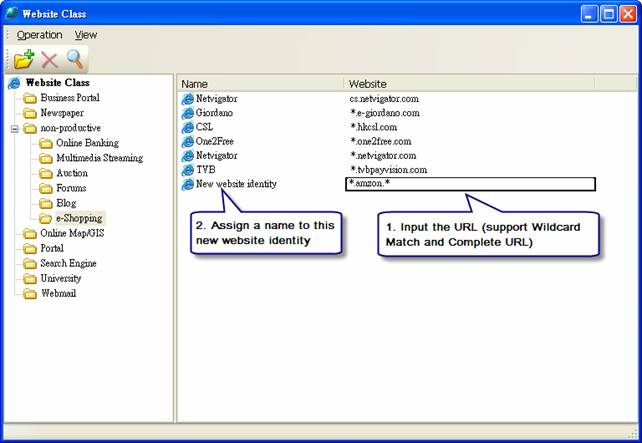Select the TVB list entry
Viewport: 642px width, 443px height.
pyautogui.click(x=206, y=170)
